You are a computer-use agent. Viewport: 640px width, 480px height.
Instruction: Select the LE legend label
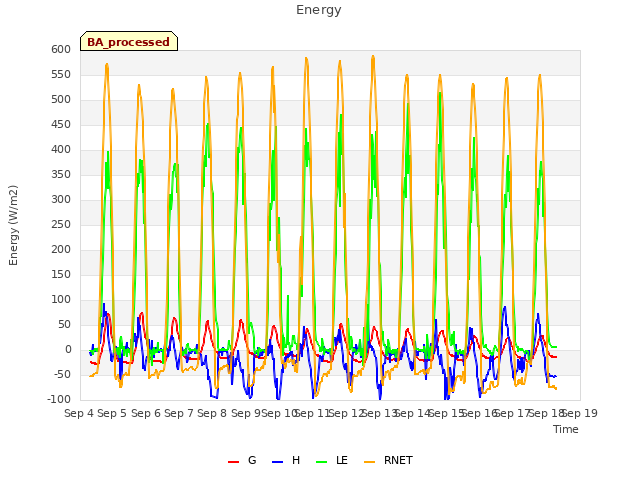click(x=342, y=460)
